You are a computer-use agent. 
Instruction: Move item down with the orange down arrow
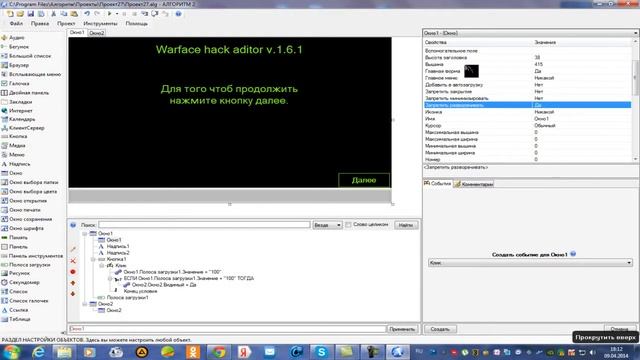tap(73, 294)
